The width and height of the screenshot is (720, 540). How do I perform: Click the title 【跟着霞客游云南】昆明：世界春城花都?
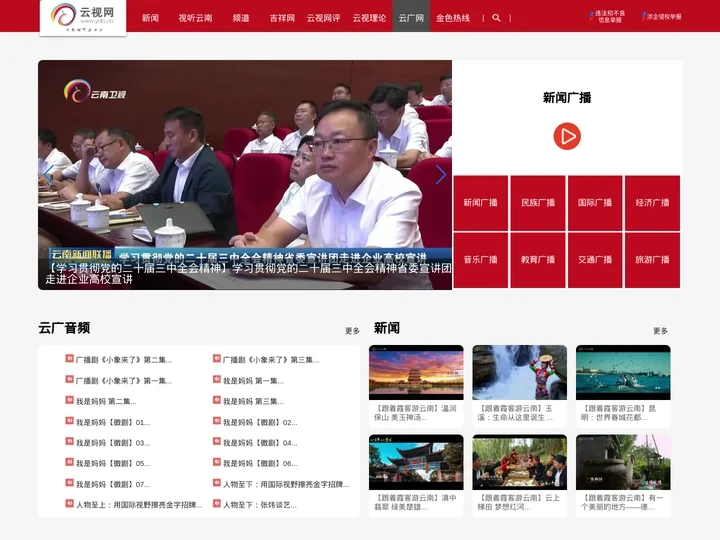point(619,413)
